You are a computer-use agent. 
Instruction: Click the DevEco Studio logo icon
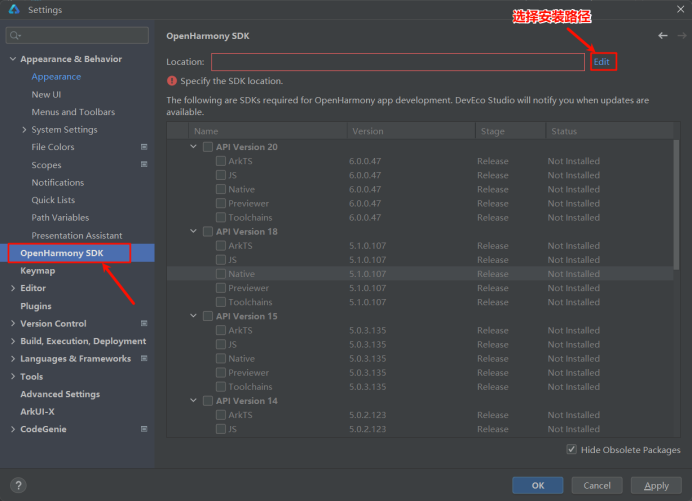click(14, 9)
